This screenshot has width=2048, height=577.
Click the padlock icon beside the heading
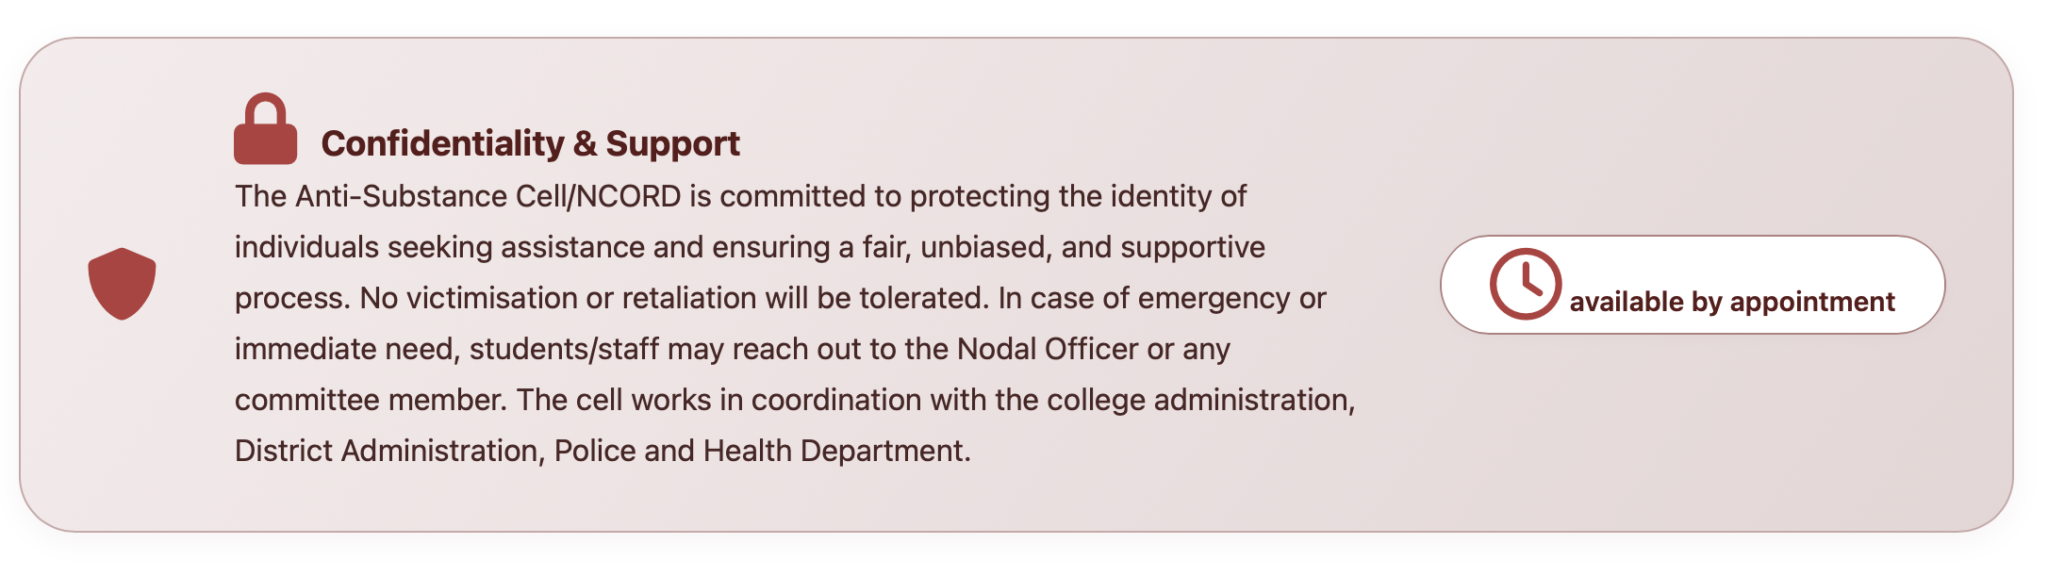[x=265, y=128]
